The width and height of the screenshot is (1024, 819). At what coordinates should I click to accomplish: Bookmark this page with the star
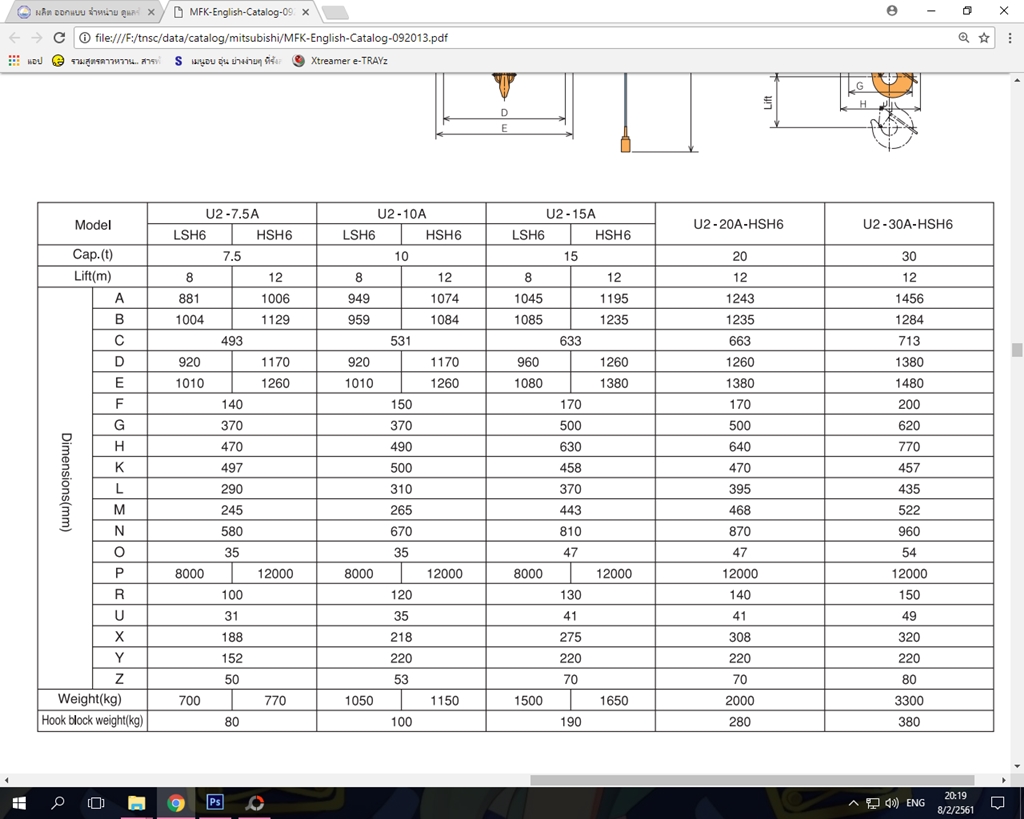pos(984,38)
